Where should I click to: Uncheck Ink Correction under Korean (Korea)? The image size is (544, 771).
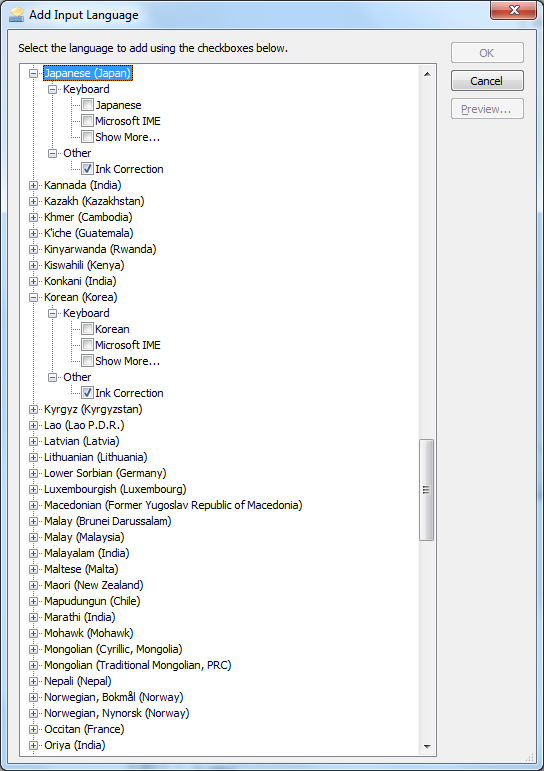[87, 392]
